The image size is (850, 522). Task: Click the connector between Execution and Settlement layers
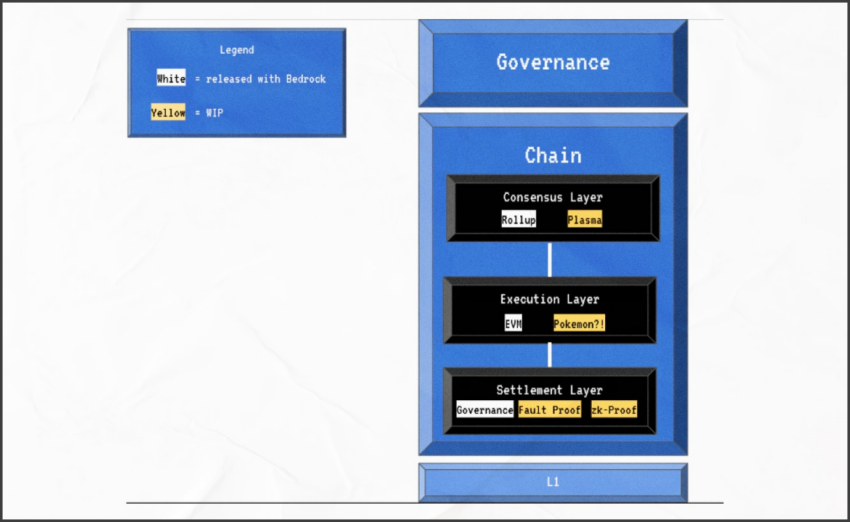[x=550, y=355]
